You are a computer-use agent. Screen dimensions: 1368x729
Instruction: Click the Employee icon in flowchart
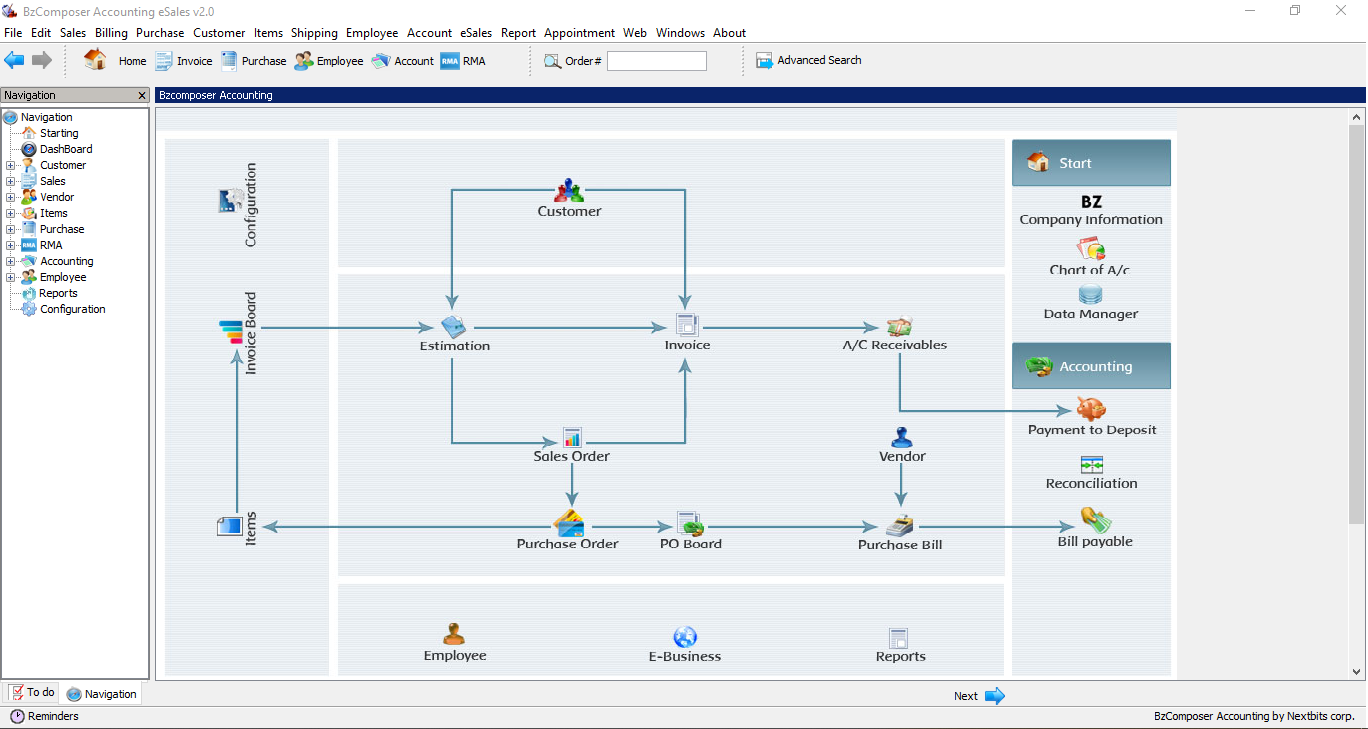(454, 634)
